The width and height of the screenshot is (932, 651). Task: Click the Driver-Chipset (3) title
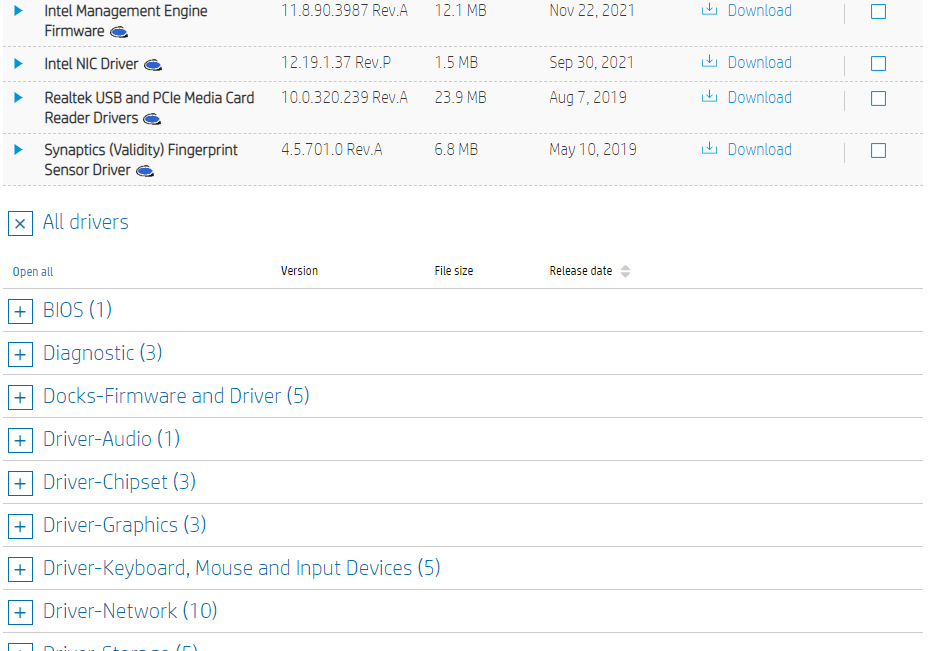[119, 482]
